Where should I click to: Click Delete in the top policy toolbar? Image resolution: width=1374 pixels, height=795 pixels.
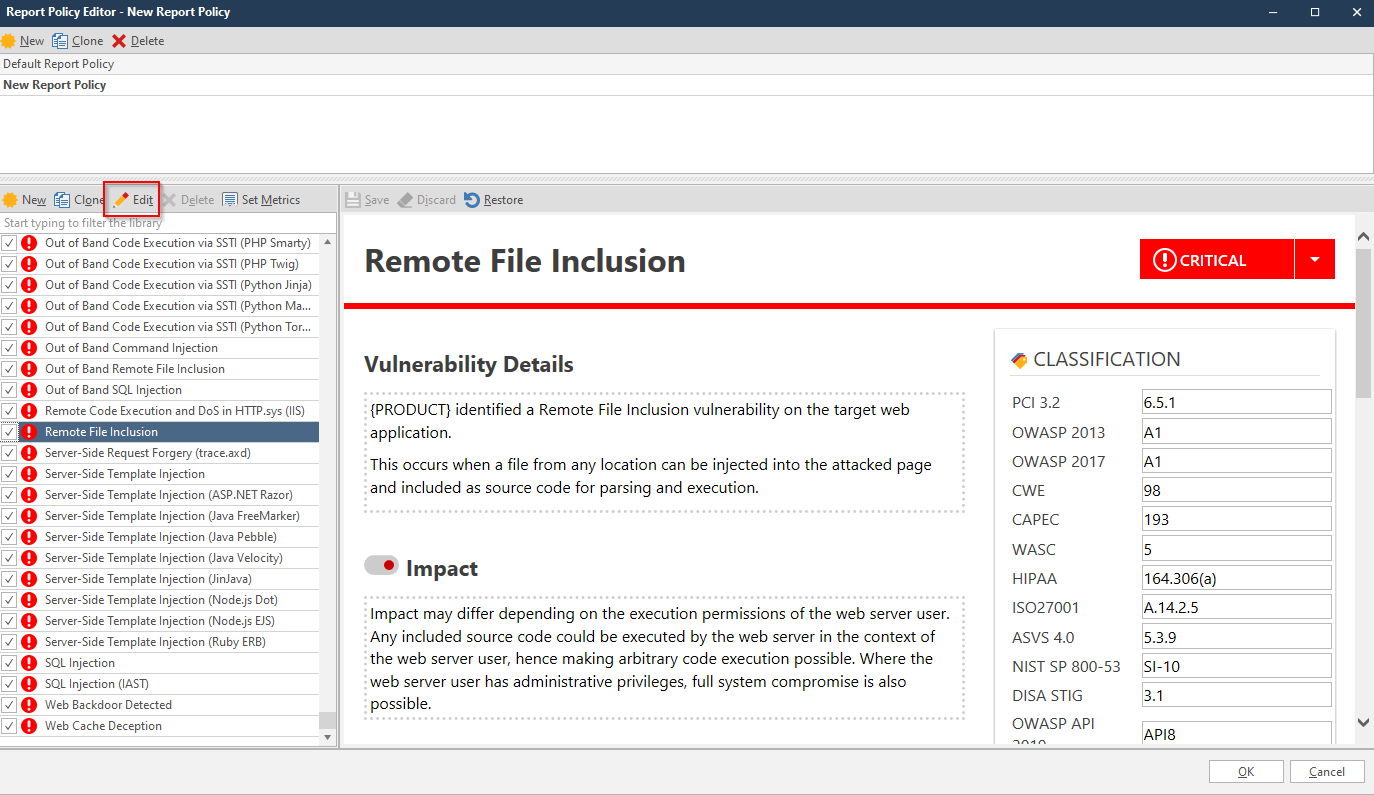tap(138, 41)
